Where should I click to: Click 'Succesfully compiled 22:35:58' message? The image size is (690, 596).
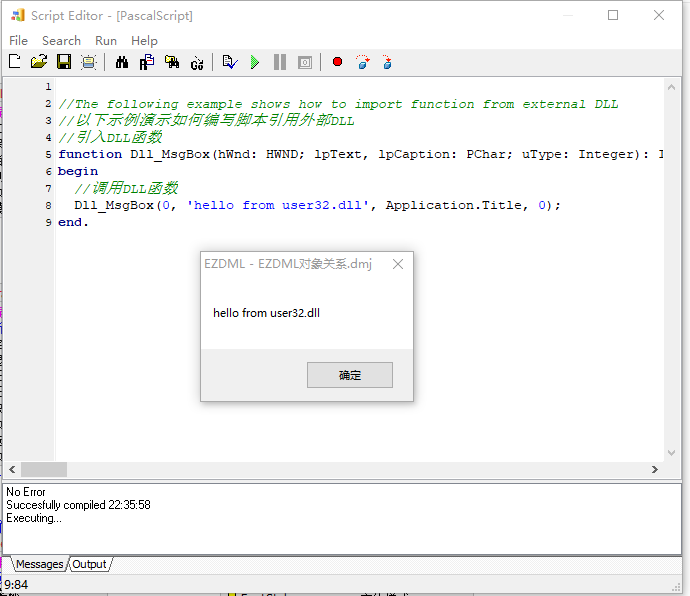click(78, 505)
